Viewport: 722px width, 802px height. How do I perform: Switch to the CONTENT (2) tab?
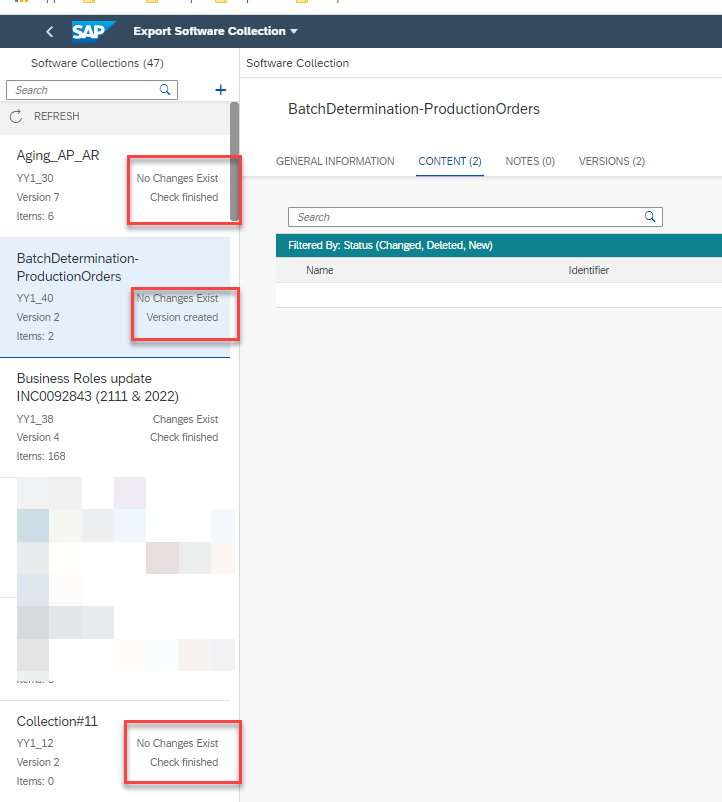click(x=450, y=162)
